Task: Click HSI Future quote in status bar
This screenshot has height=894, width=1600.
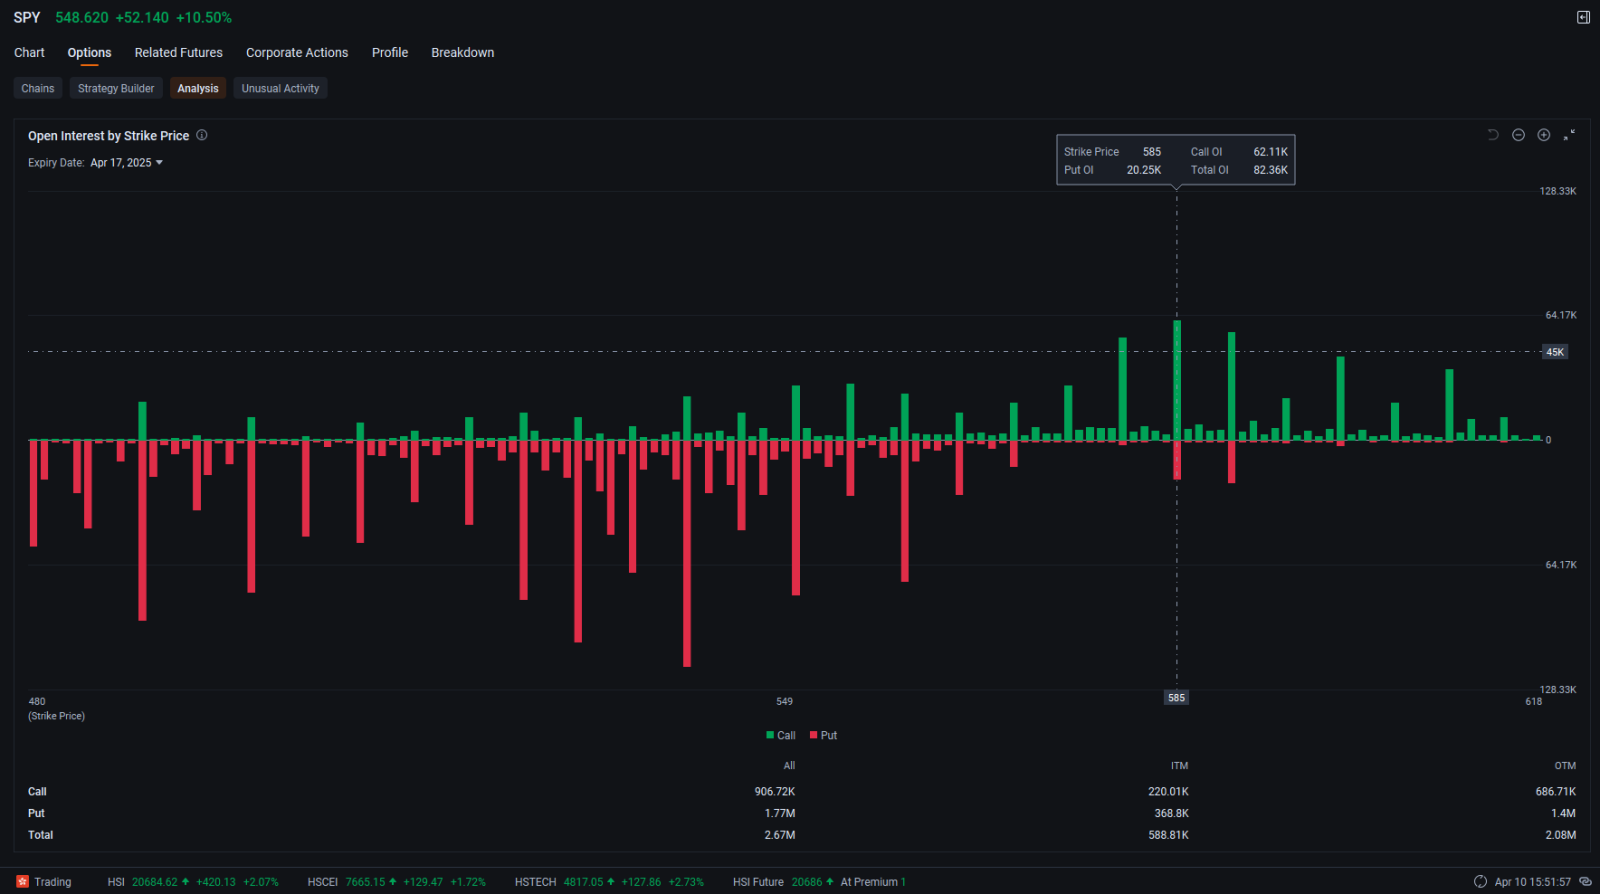Action: (x=819, y=882)
